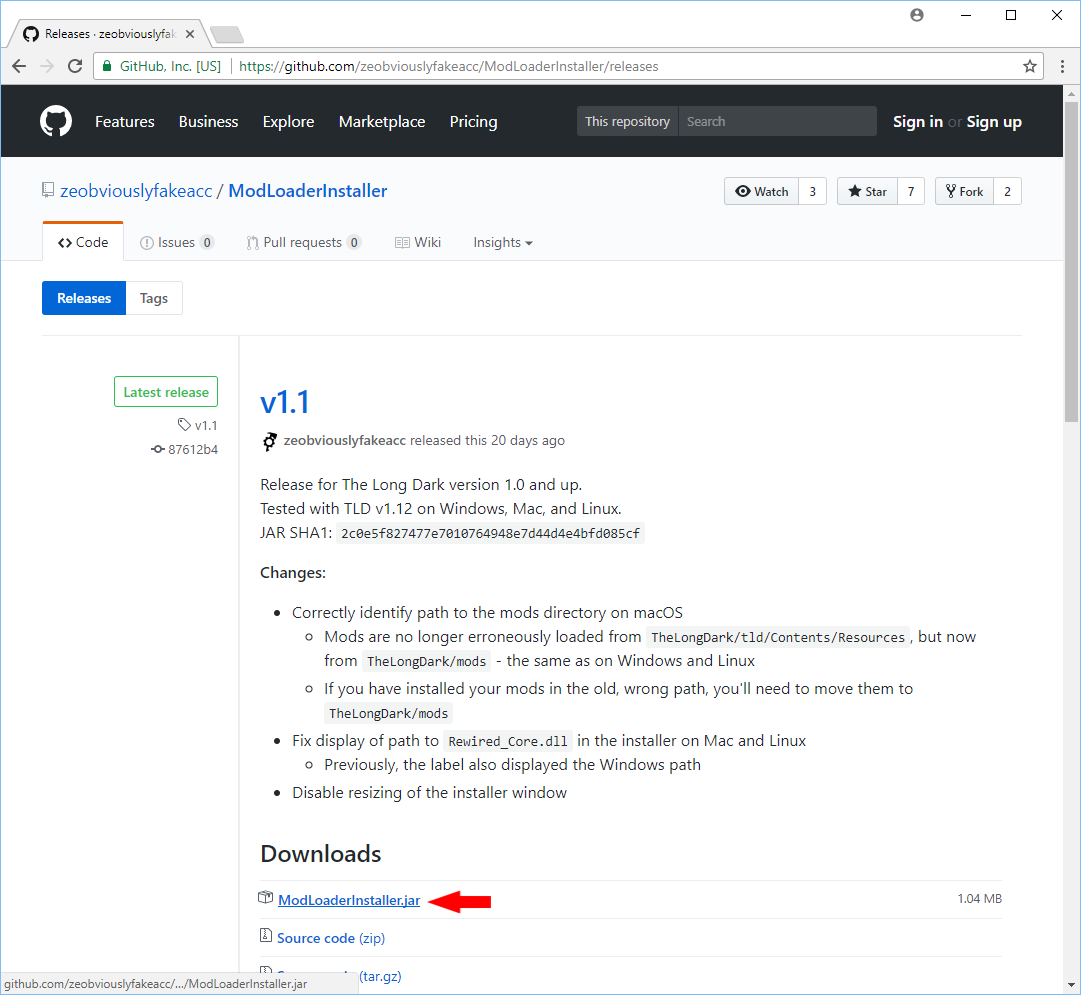Switch to the Code tab
This screenshot has height=995, width=1081.
(x=83, y=242)
